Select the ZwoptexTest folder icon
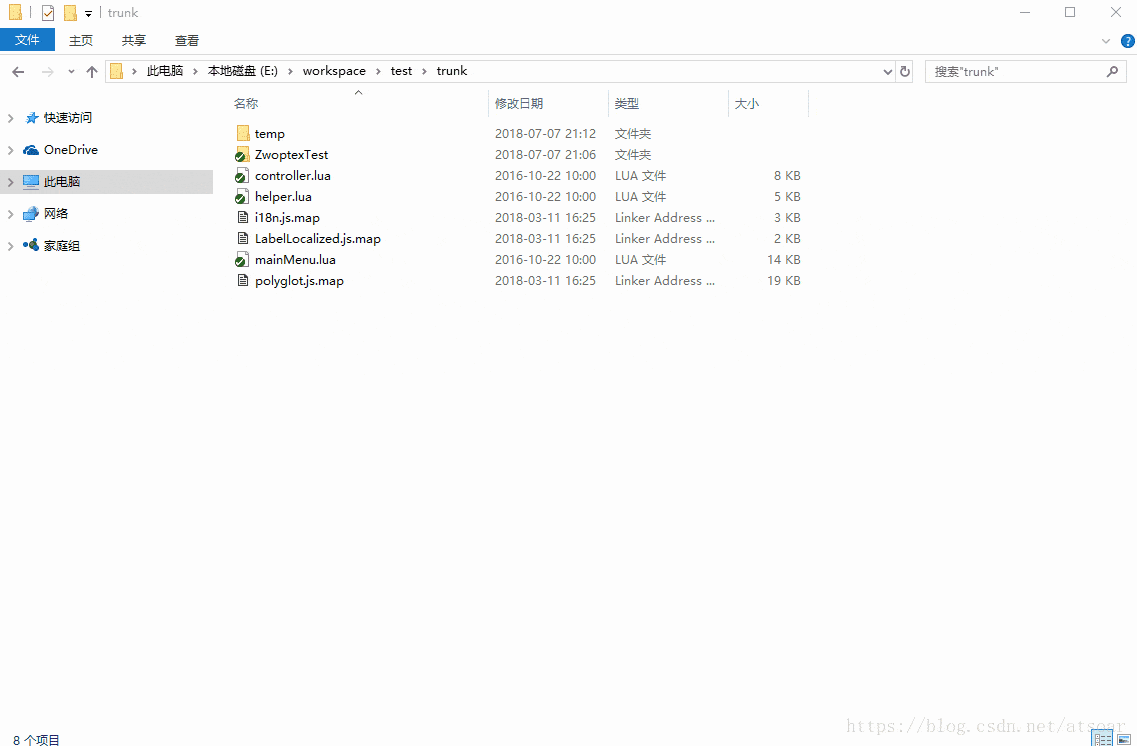 [242, 154]
